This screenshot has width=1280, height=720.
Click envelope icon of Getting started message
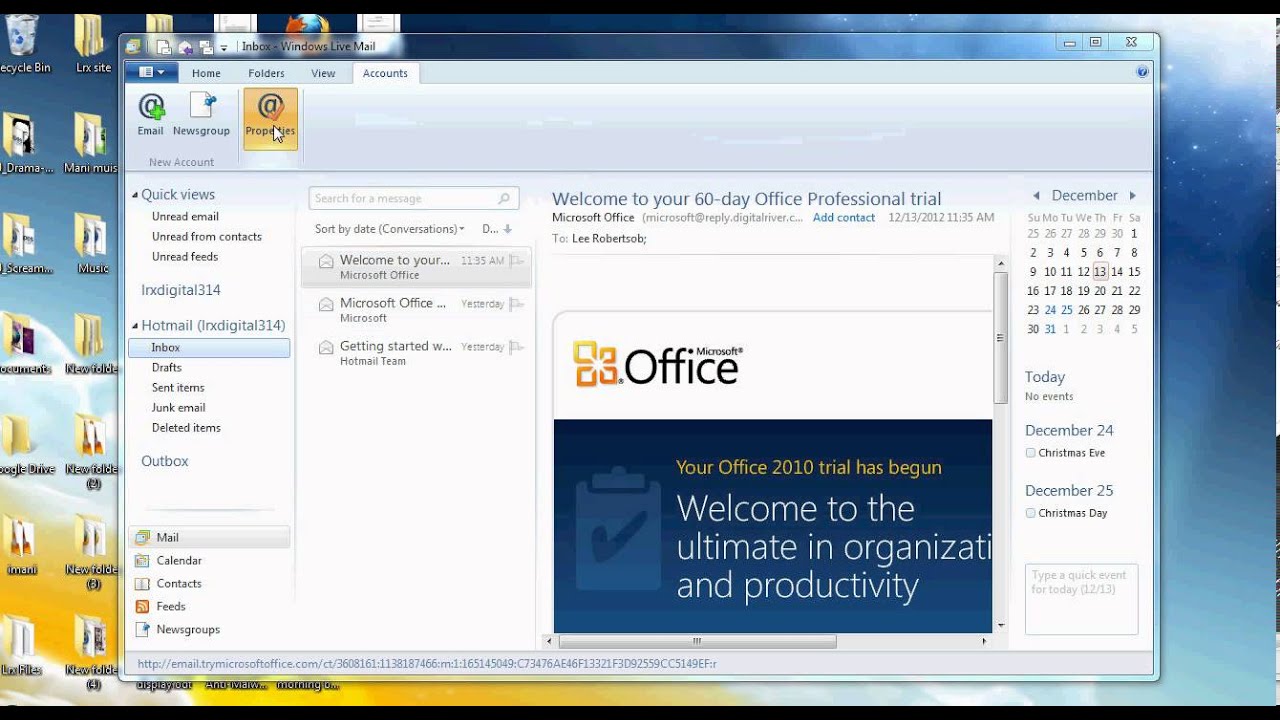pos(326,347)
